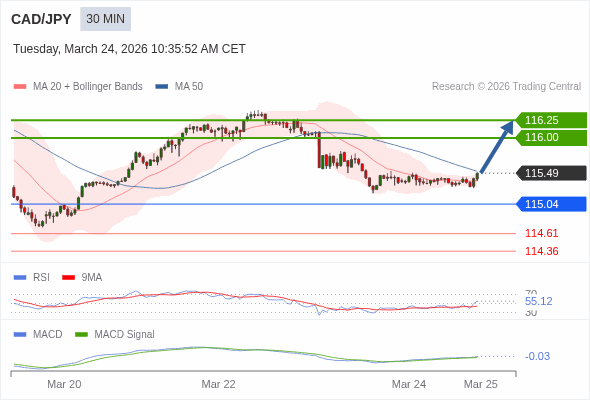Click the 116.25 green resistance label
The image size is (590, 400).
pyautogui.click(x=552, y=120)
